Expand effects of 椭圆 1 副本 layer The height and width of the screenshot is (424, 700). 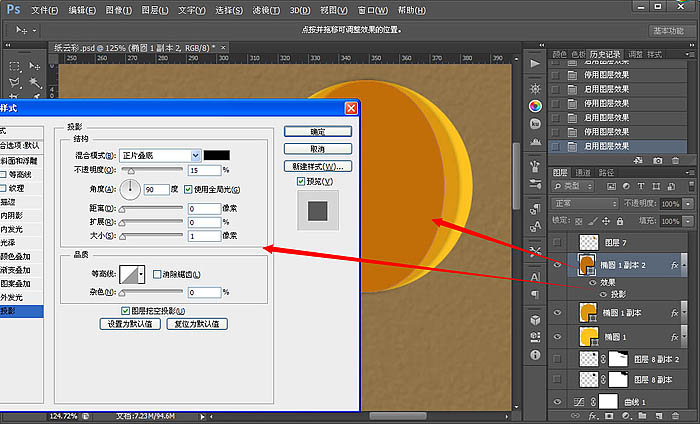coord(684,313)
